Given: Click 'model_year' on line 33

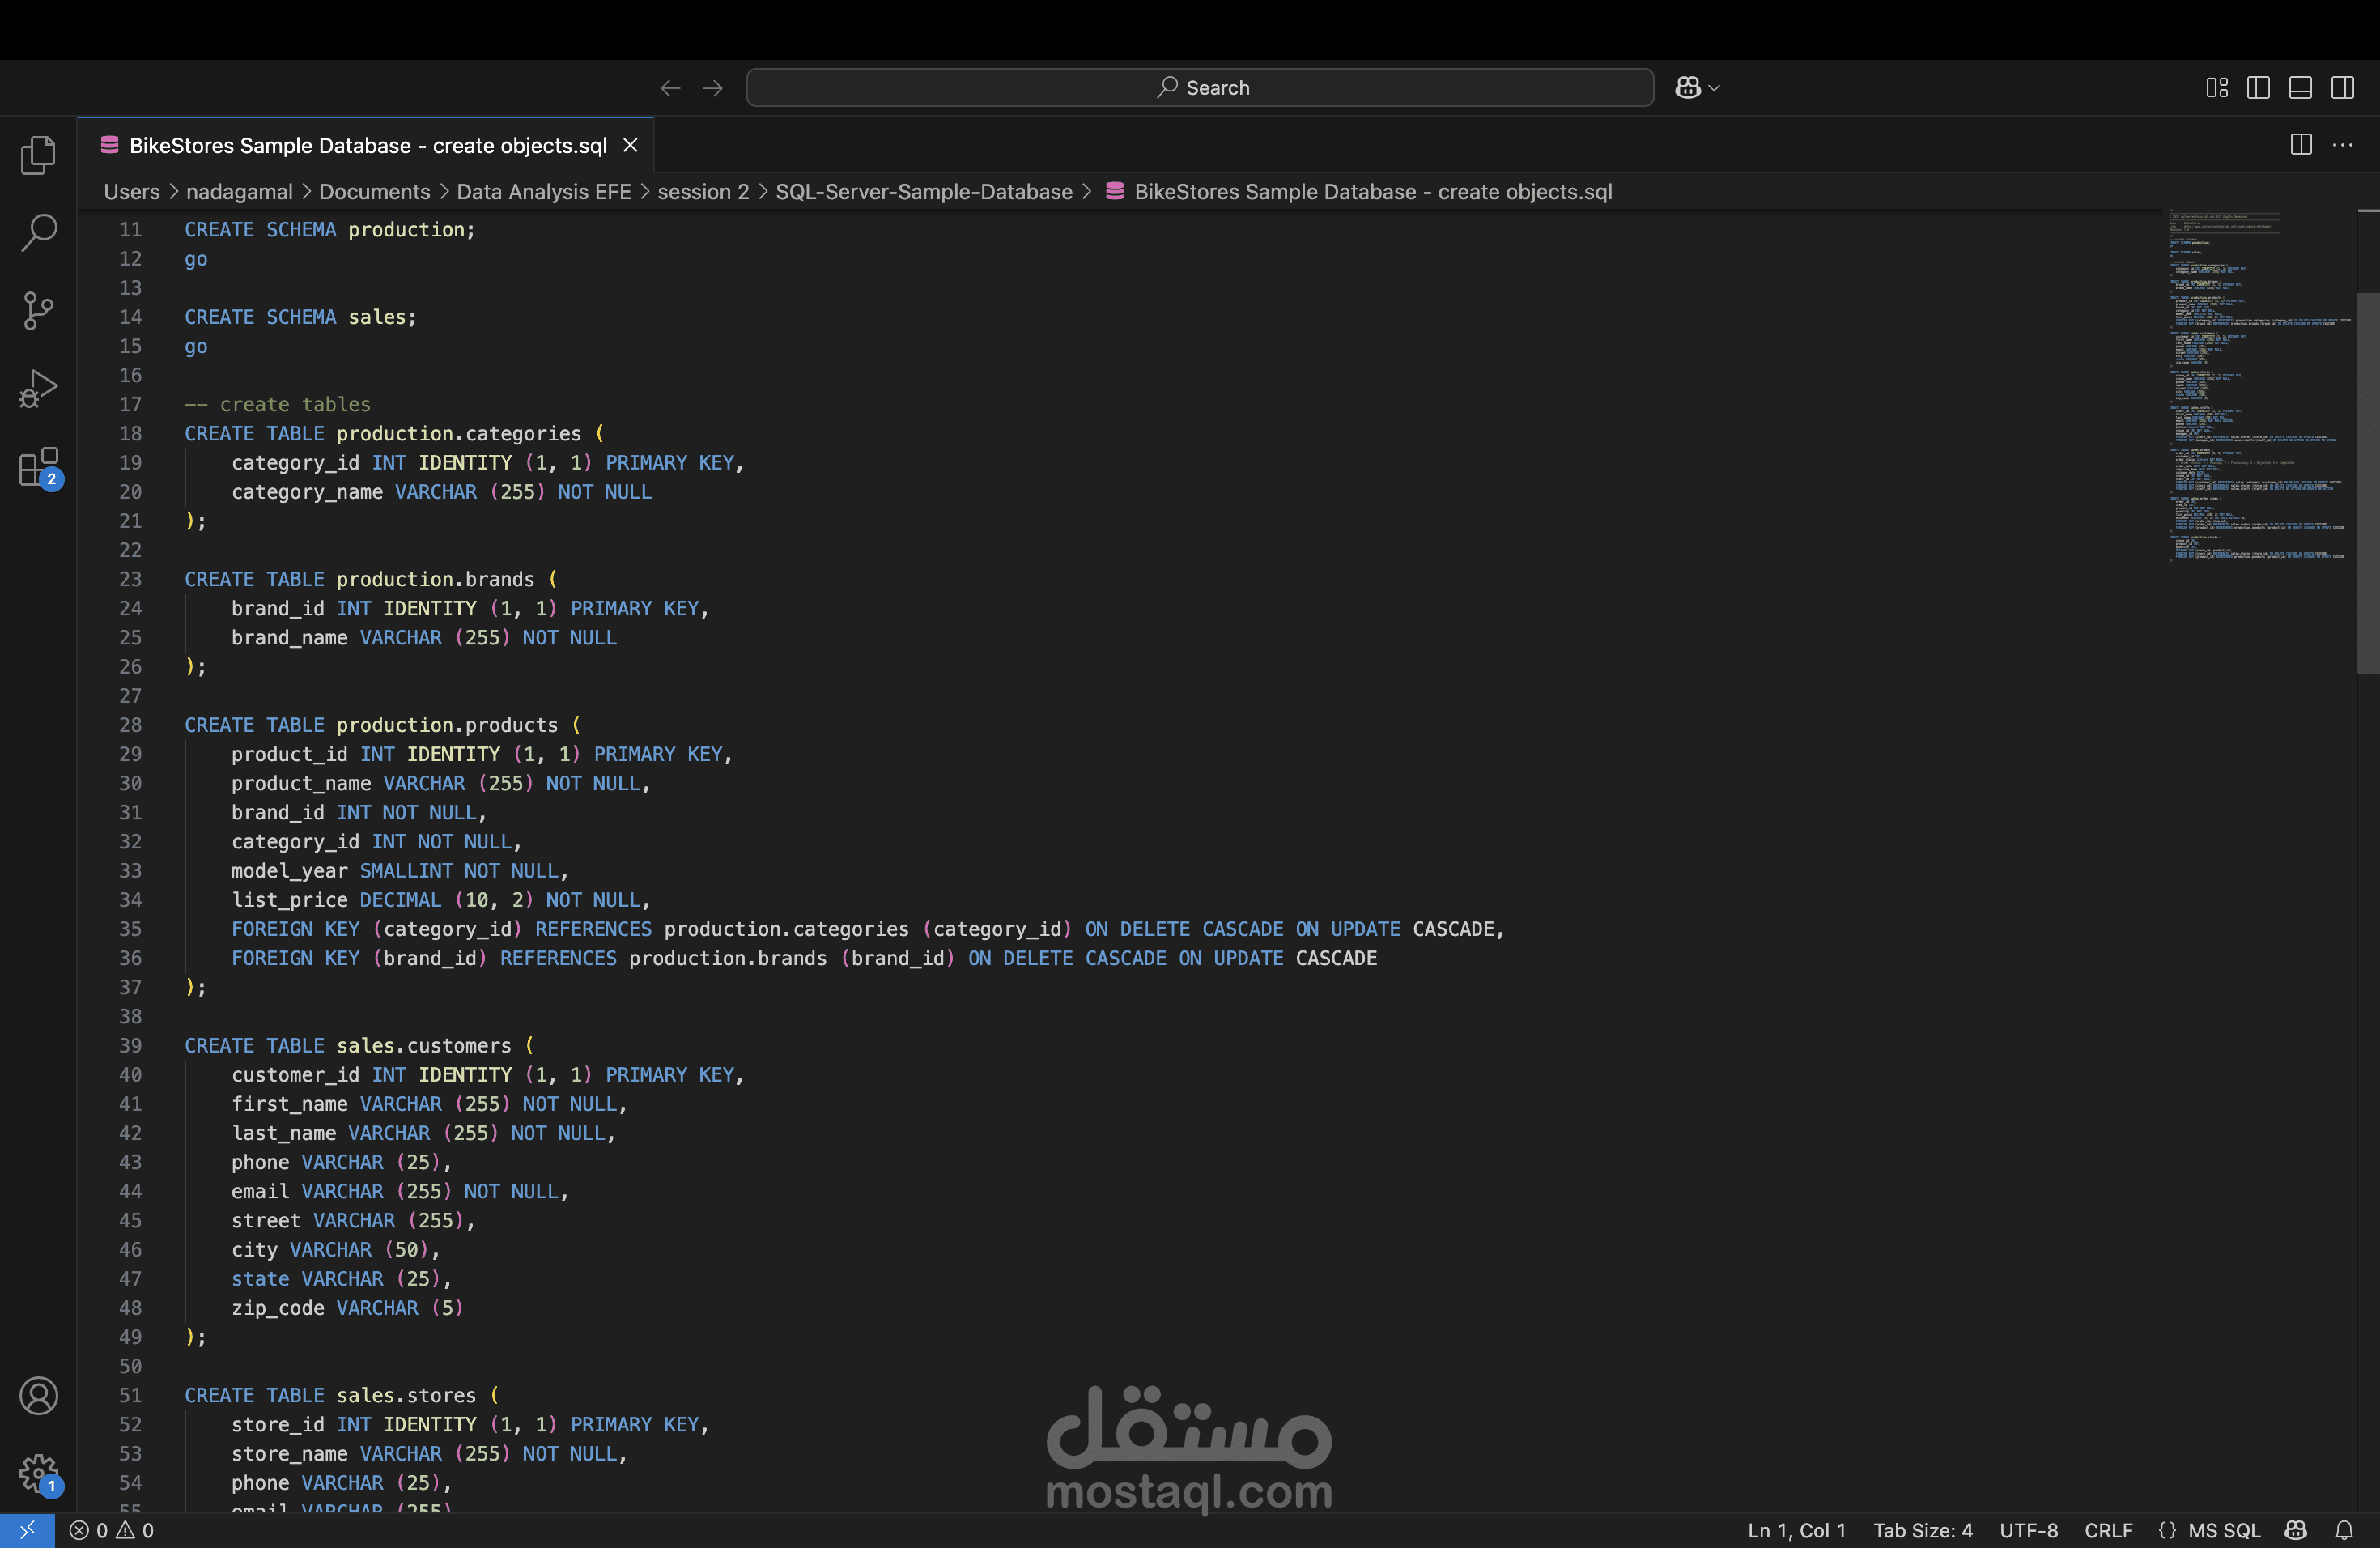Looking at the screenshot, I should (x=289, y=871).
